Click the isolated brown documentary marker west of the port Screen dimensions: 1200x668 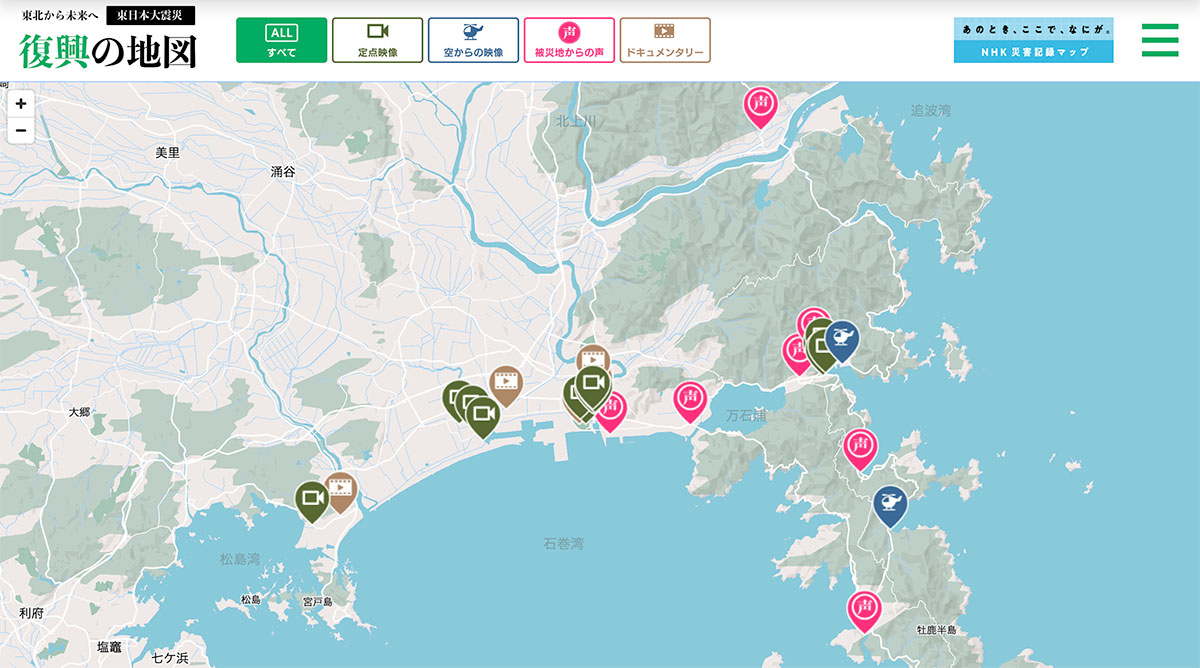tap(506, 383)
